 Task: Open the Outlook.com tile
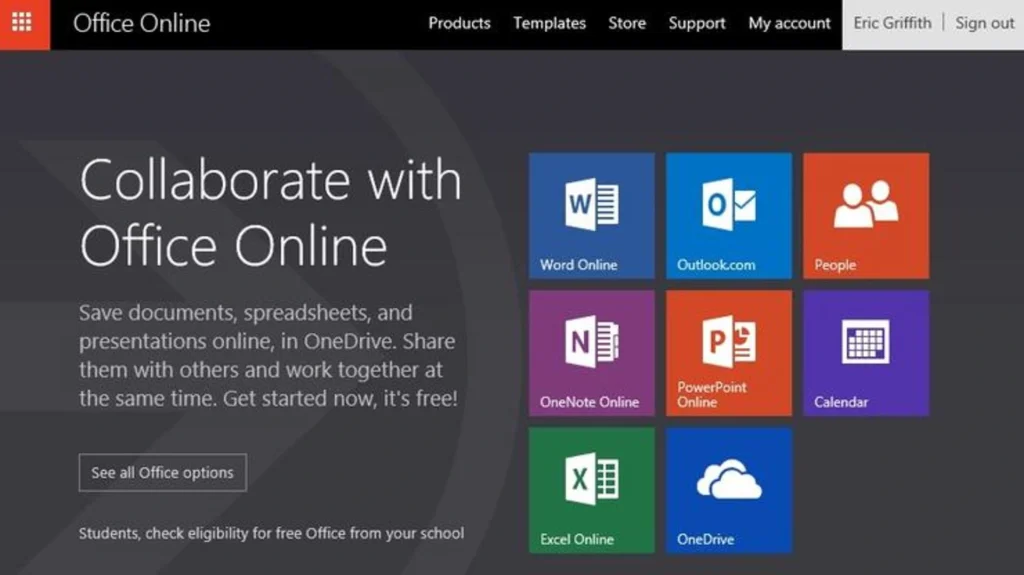[x=729, y=216]
